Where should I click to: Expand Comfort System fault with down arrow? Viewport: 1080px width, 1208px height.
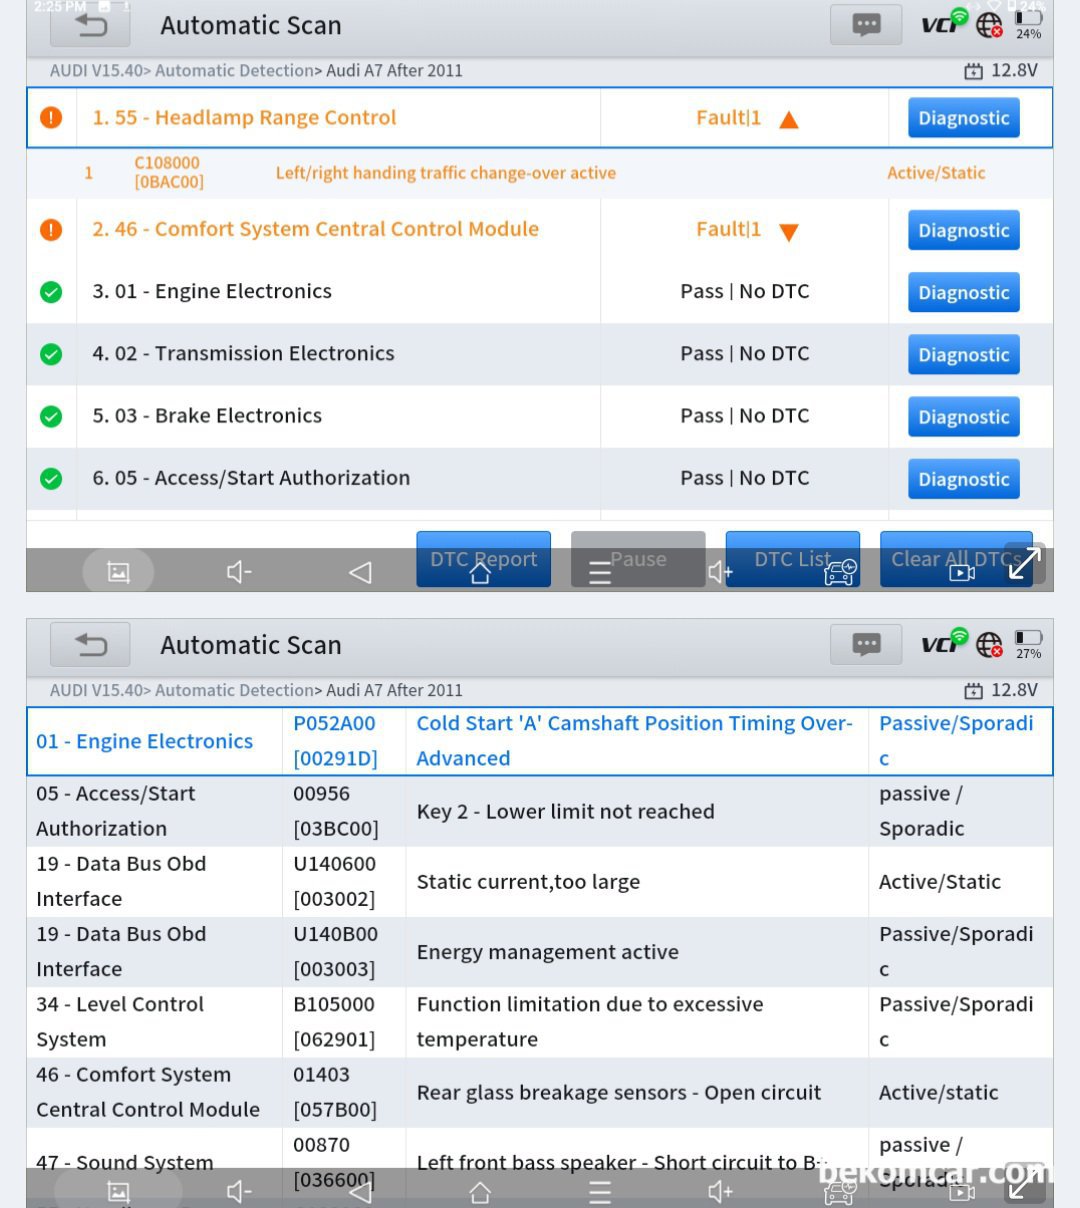pyautogui.click(x=788, y=233)
